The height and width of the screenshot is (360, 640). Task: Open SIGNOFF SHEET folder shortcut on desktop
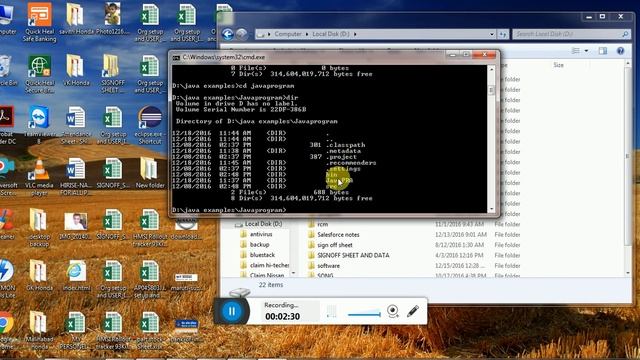point(112,73)
